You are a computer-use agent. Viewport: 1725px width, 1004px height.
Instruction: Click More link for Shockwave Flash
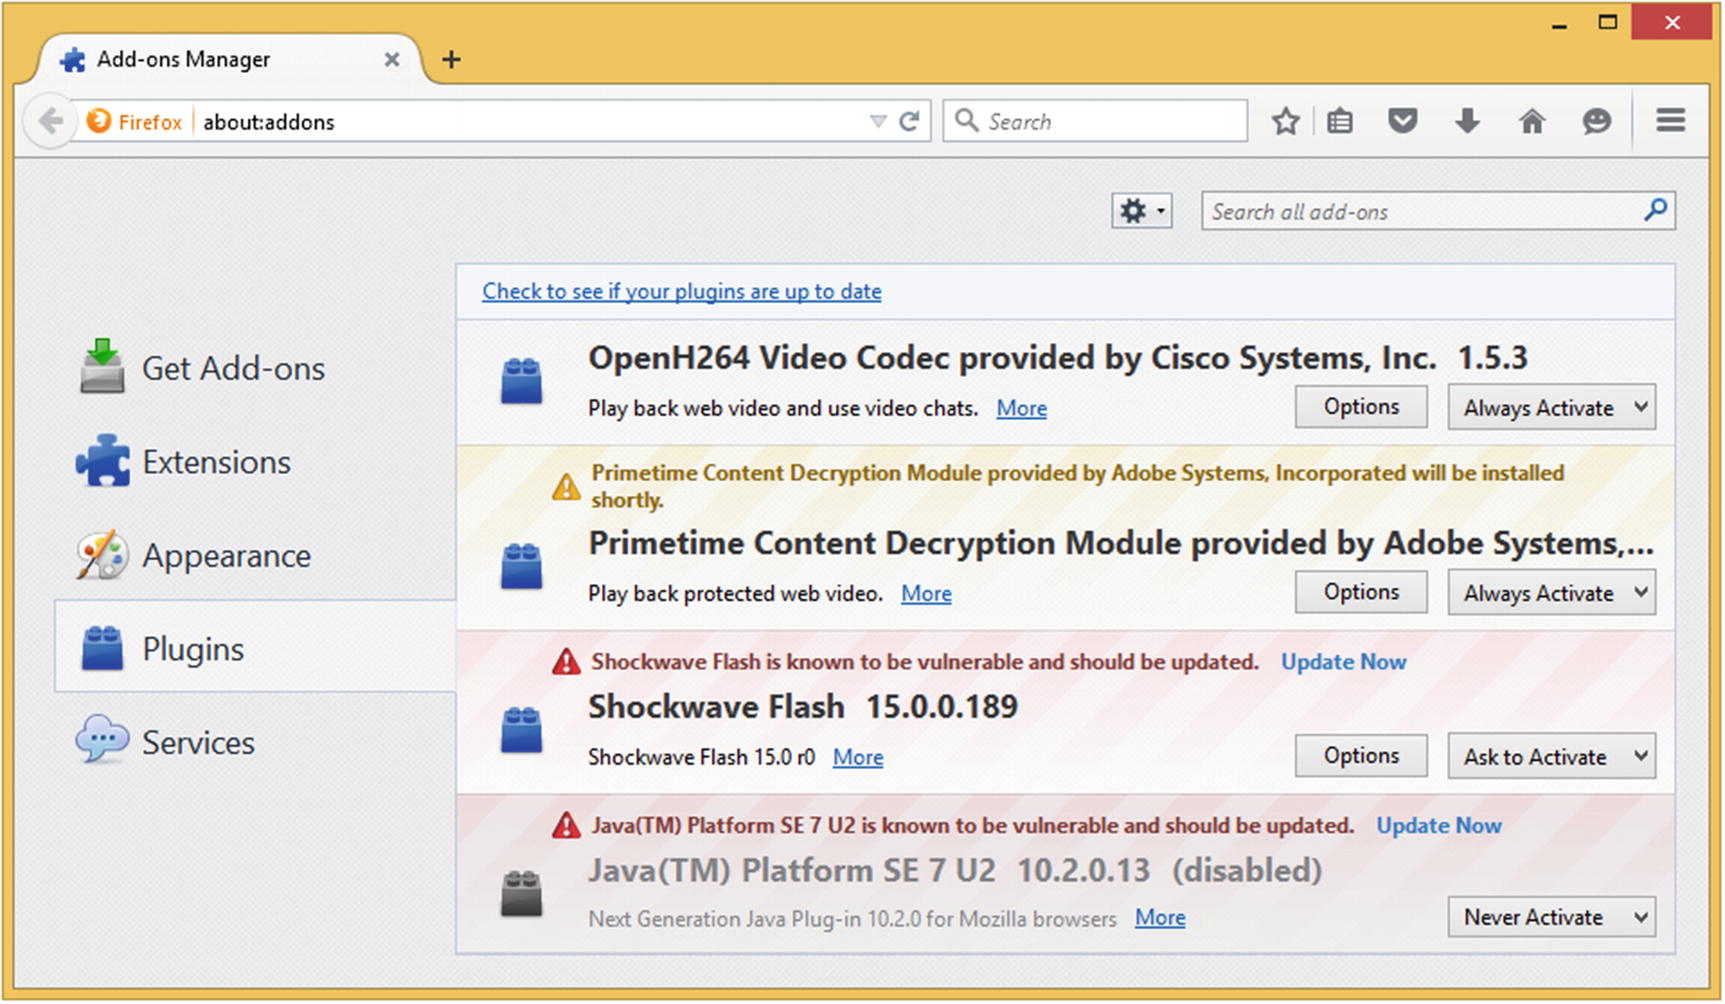tap(858, 757)
